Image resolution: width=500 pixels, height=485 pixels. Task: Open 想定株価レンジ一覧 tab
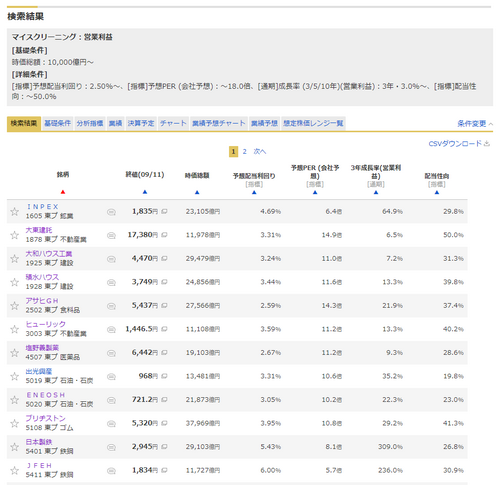coord(313,123)
